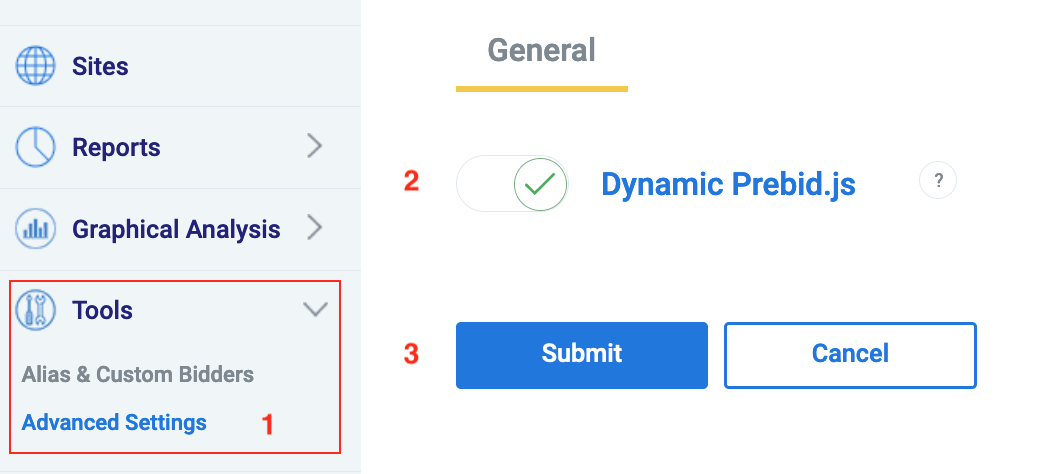Switch to the General tab
1060x474 pixels.
coord(541,50)
